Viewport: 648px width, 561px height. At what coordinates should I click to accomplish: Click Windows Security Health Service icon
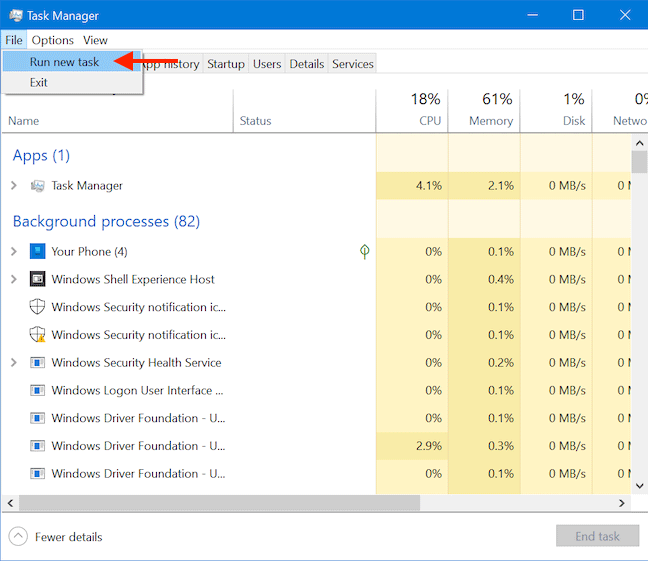coord(37,363)
